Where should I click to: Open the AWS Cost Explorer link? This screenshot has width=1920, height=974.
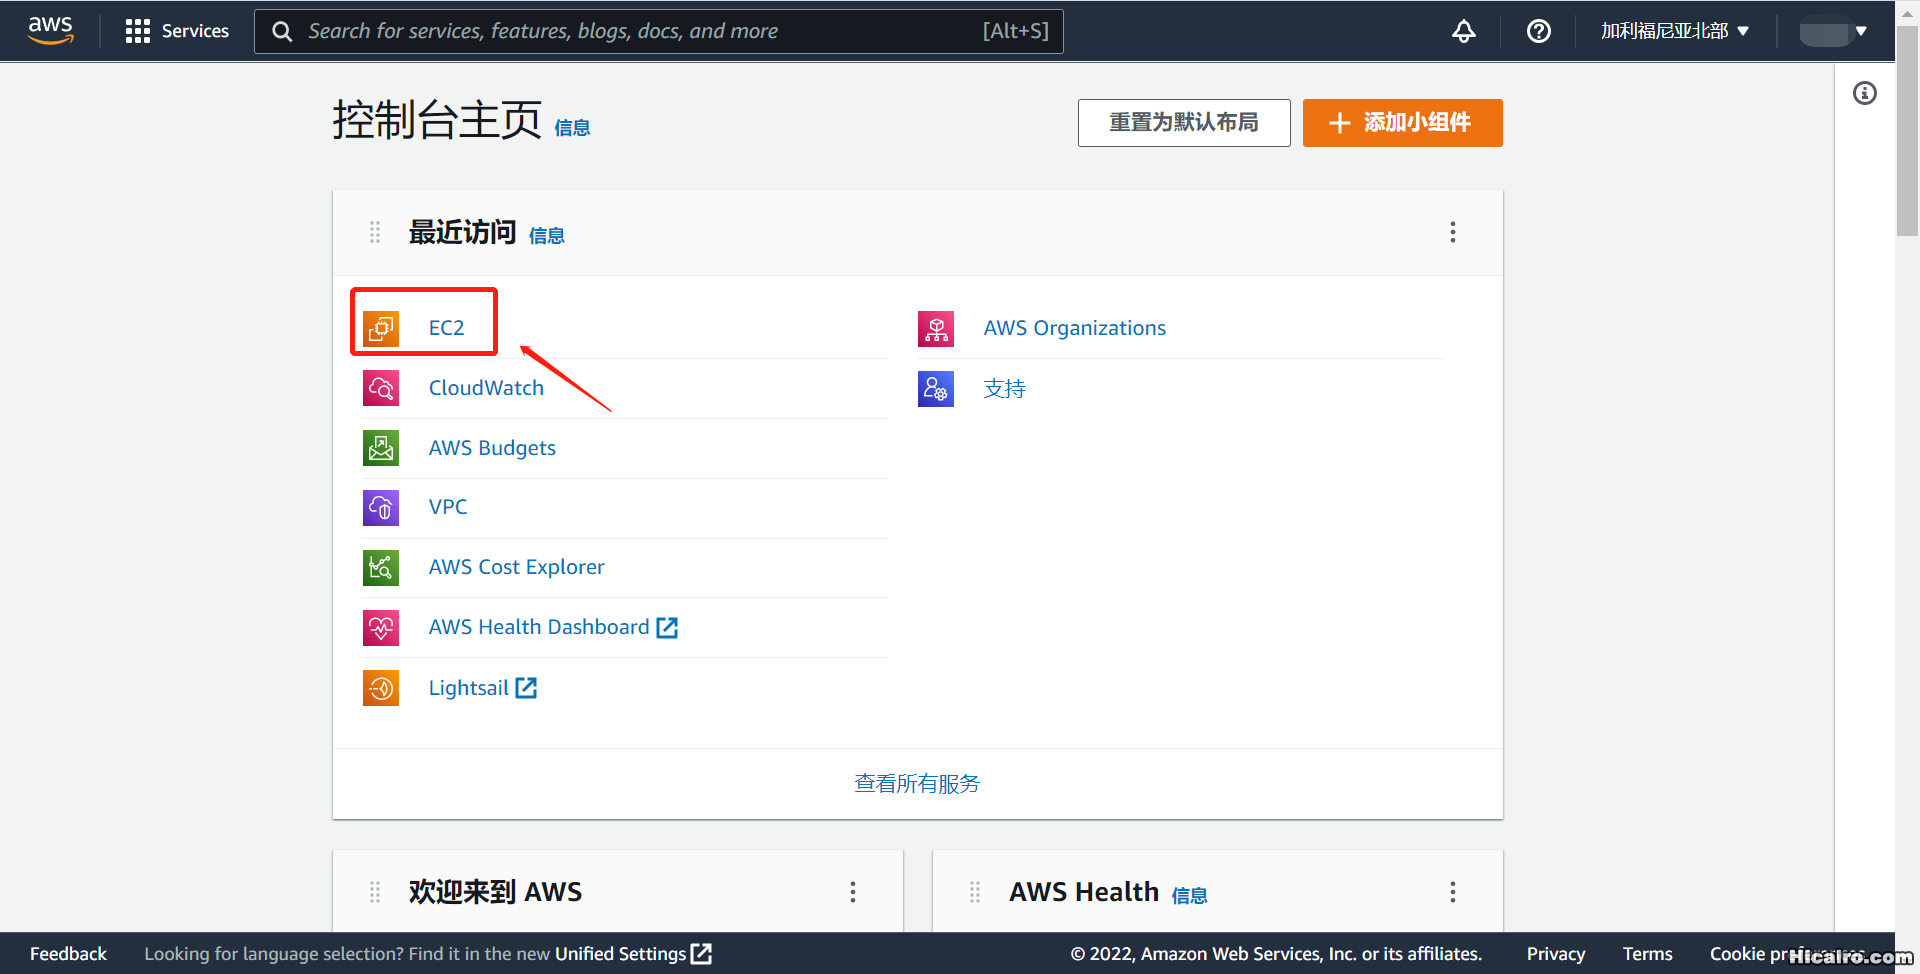516,567
